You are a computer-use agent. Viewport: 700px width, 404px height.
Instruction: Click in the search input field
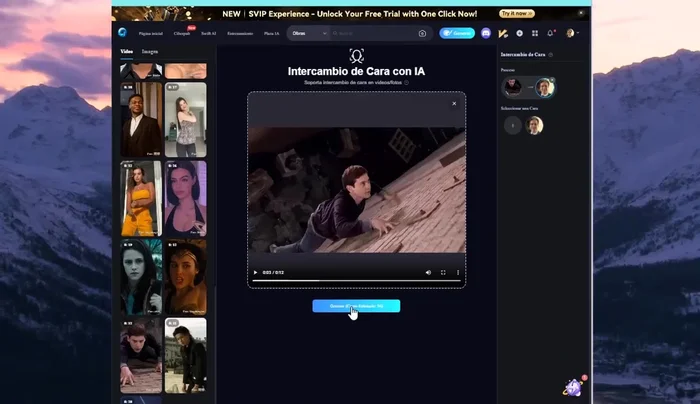pyautogui.click(x=377, y=33)
